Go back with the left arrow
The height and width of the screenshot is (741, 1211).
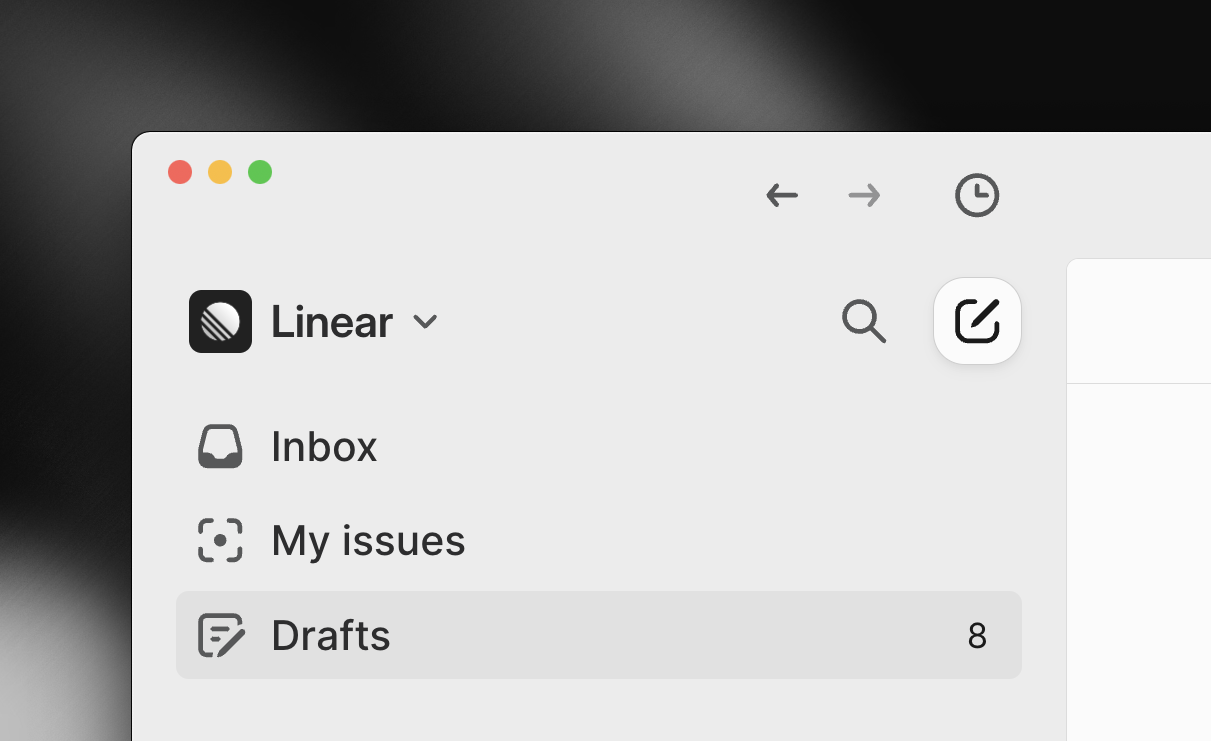tap(782, 195)
